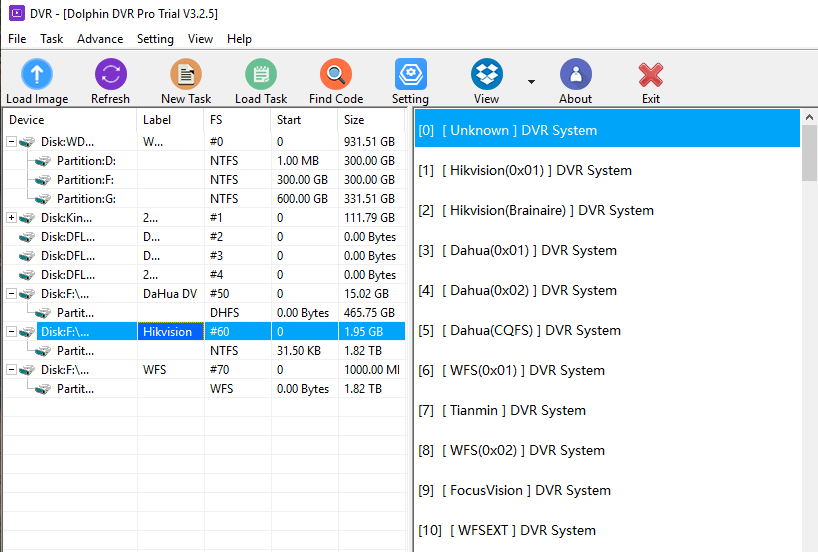Click the disk icon of the WFS #70 disk row
The width and height of the screenshot is (818, 552).
tap(27, 370)
